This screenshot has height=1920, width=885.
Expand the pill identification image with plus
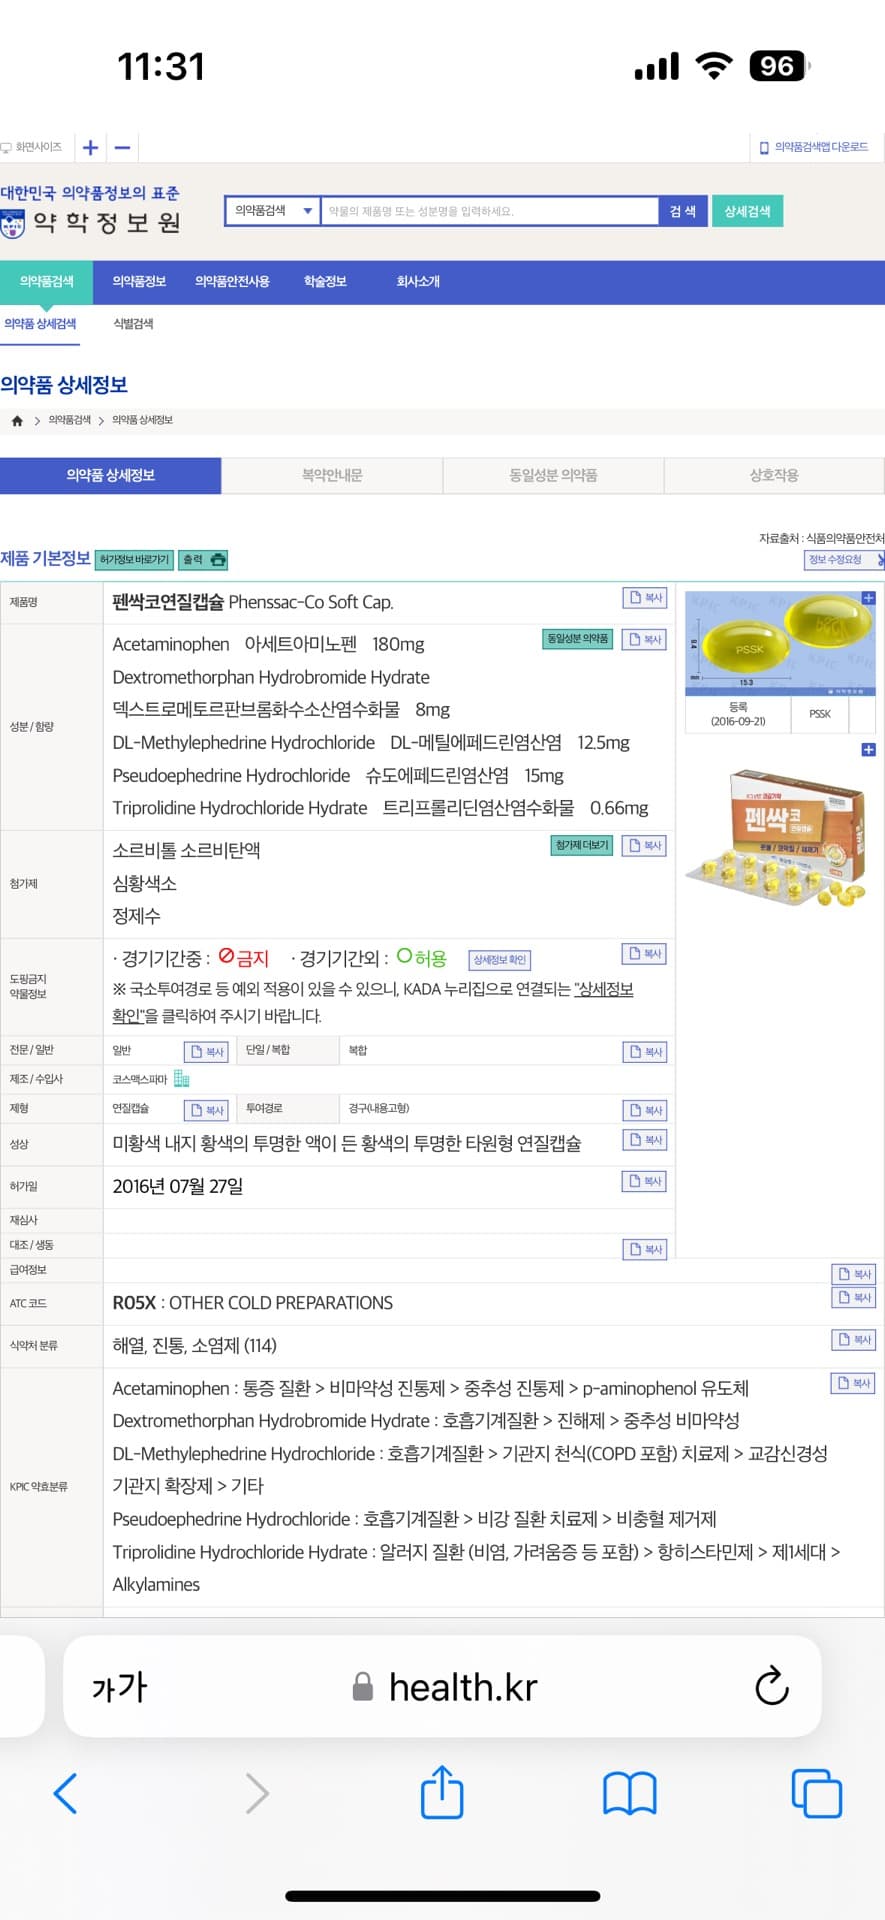pyautogui.click(x=868, y=598)
